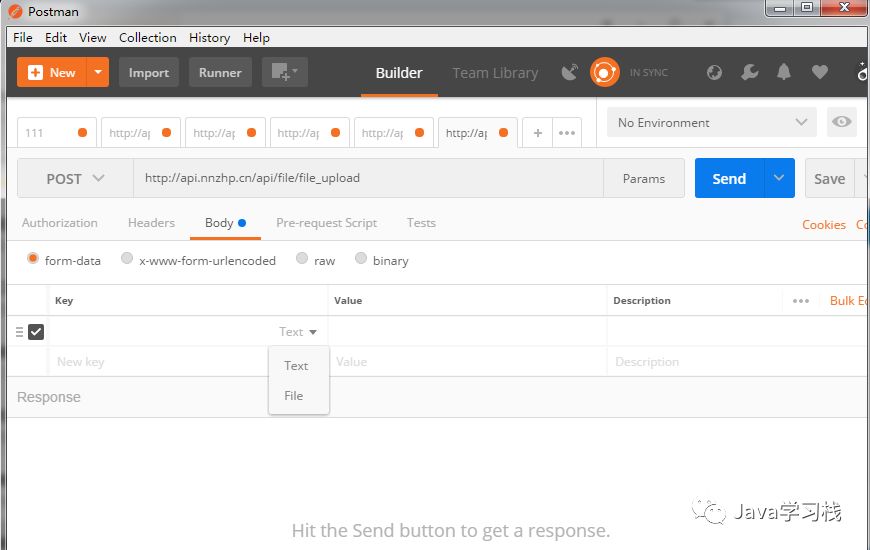Open the POST method dropdown
The image size is (870, 550).
(x=75, y=179)
